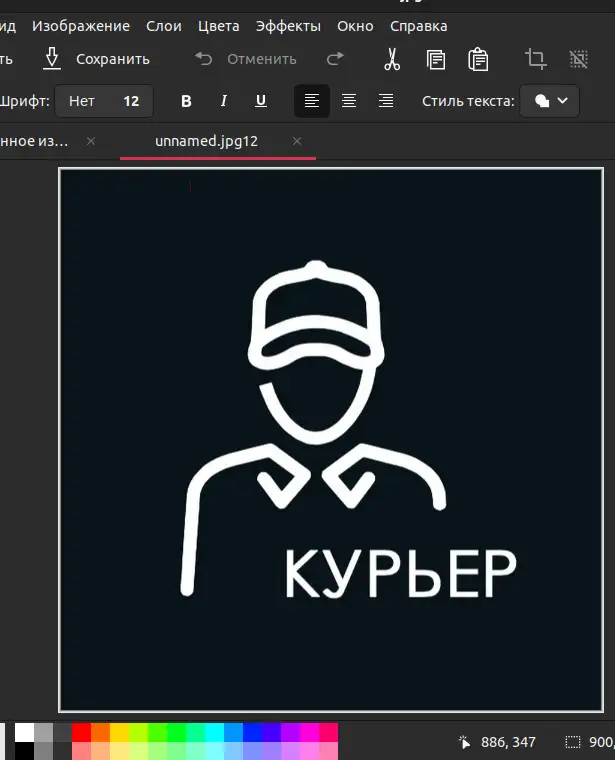Open the Эффекты menu
615x760 pixels.
click(288, 26)
